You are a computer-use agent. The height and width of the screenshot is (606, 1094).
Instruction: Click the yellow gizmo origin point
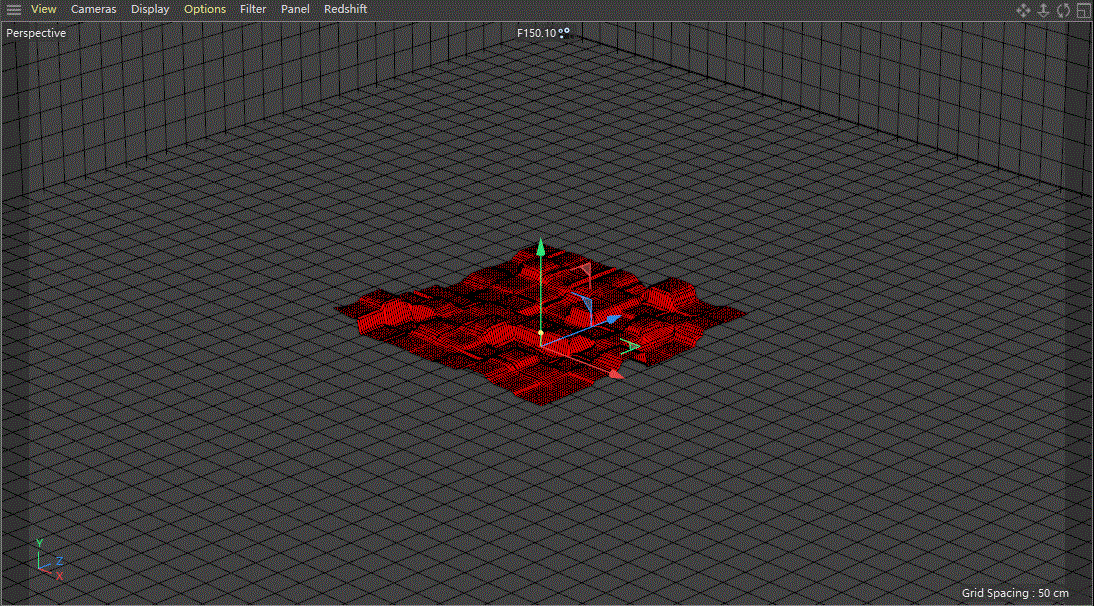click(541, 333)
